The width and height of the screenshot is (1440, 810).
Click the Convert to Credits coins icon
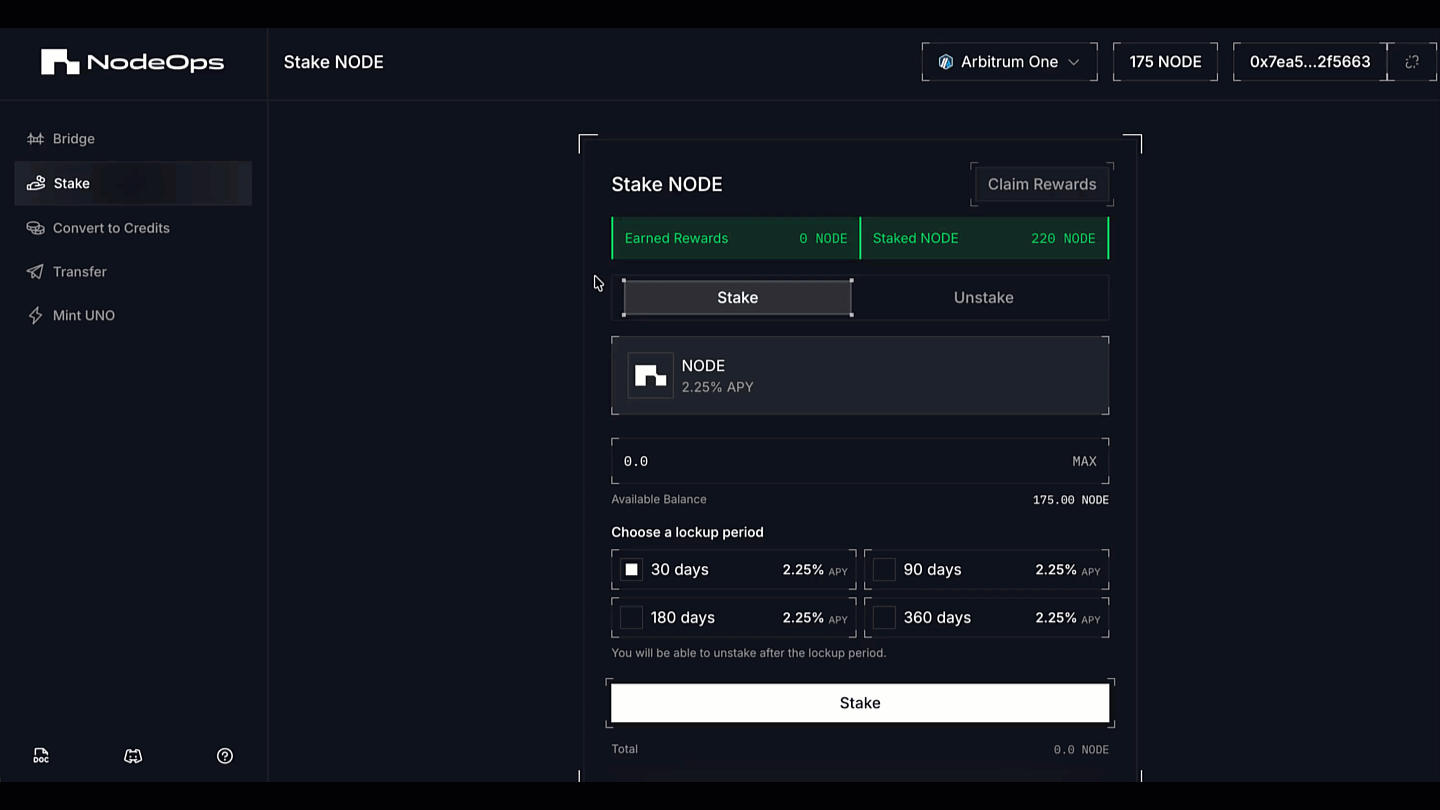click(x=36, y=228)
